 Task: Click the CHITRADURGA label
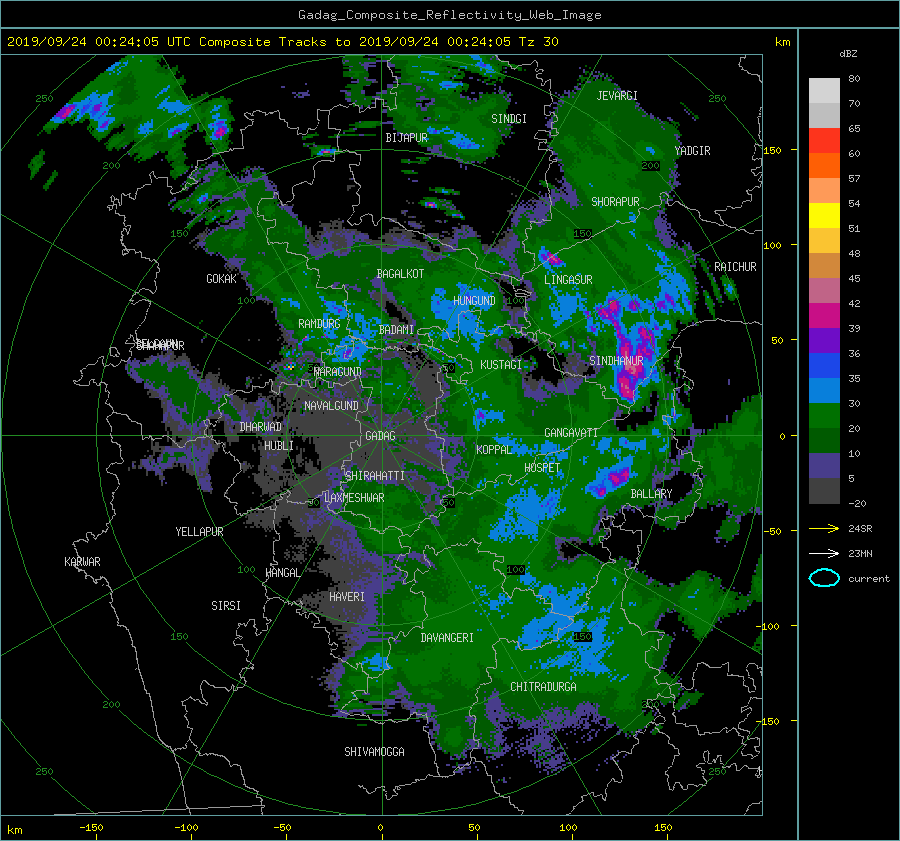(x=543, y=687)
